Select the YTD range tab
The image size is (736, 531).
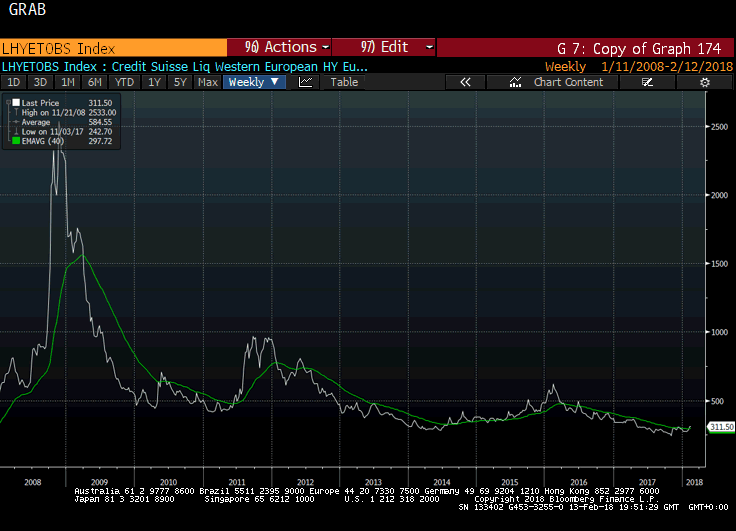coord(124,82)
